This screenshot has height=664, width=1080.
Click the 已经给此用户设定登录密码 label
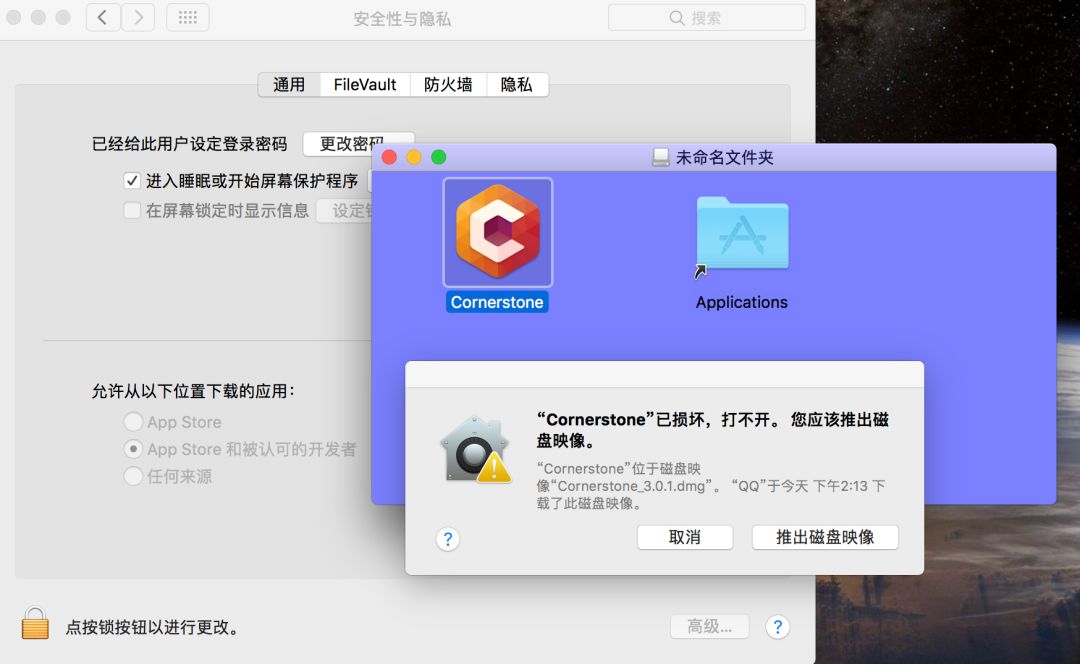tap(189, 144)
